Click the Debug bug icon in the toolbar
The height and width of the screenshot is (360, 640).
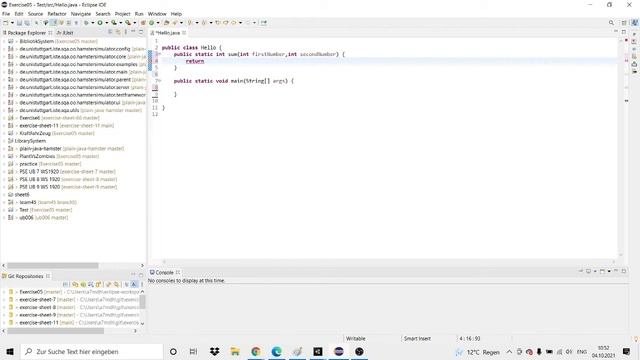86,23
